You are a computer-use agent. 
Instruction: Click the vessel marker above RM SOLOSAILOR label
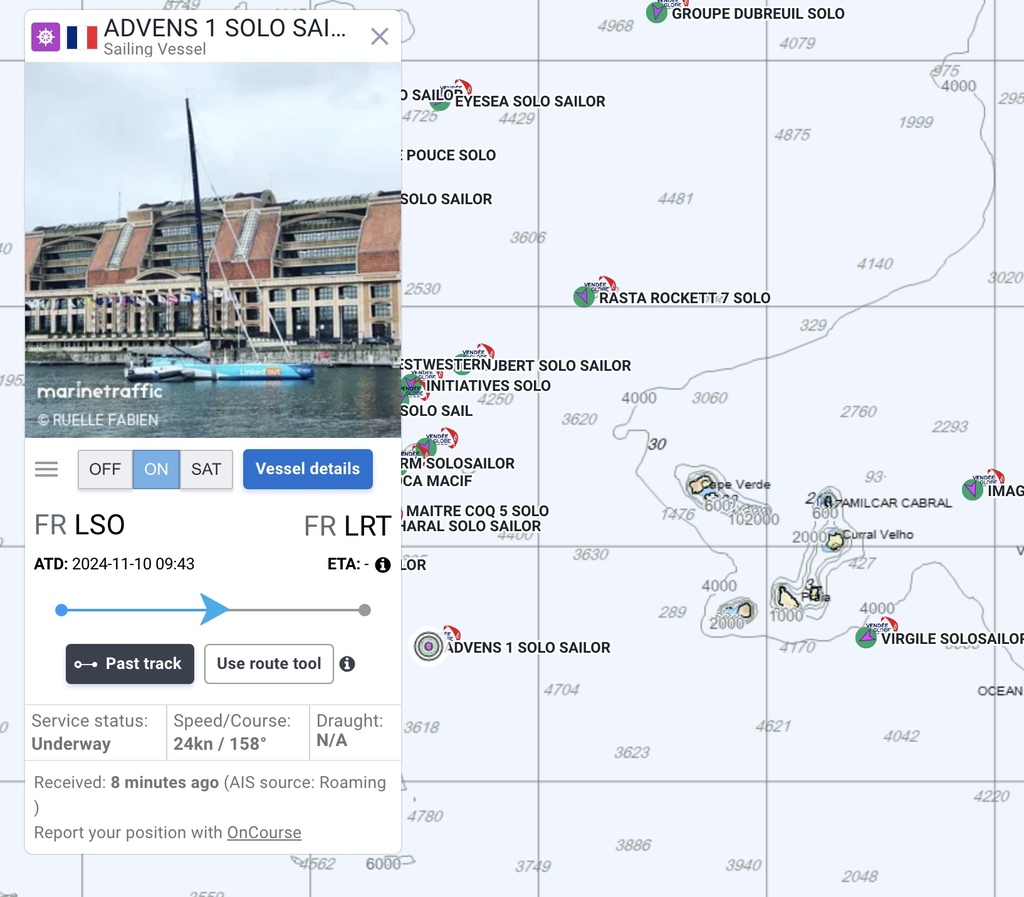pyautogui.click(x=426, y=447)
